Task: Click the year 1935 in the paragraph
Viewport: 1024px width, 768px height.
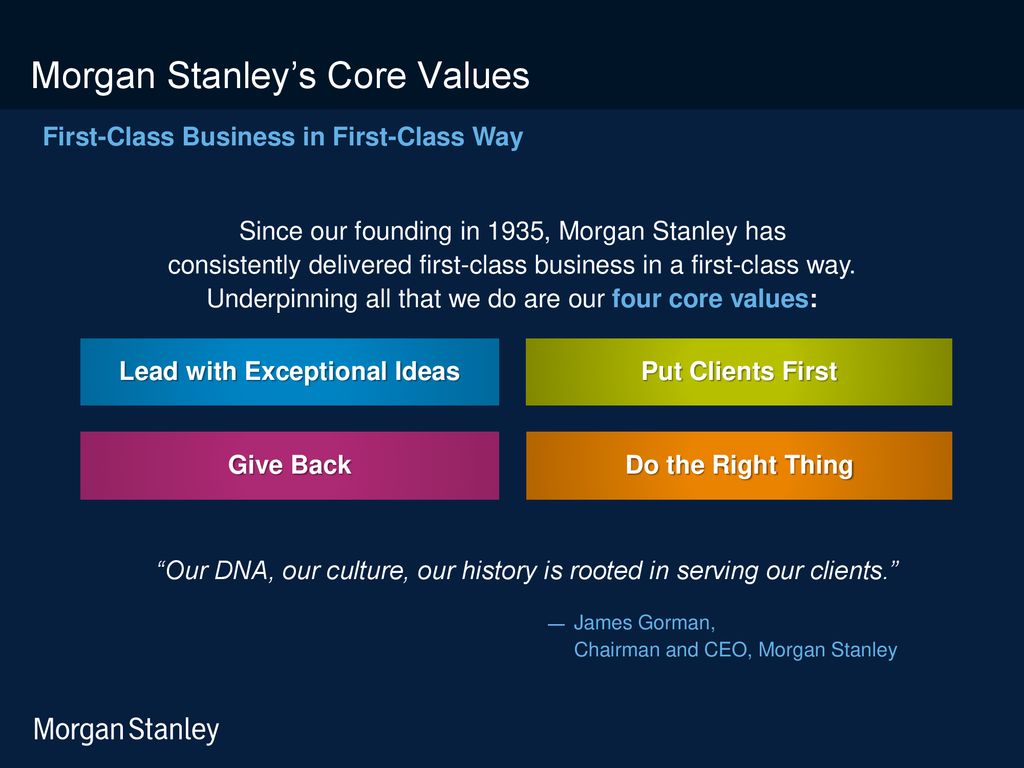Action: [x=515, y=231]
